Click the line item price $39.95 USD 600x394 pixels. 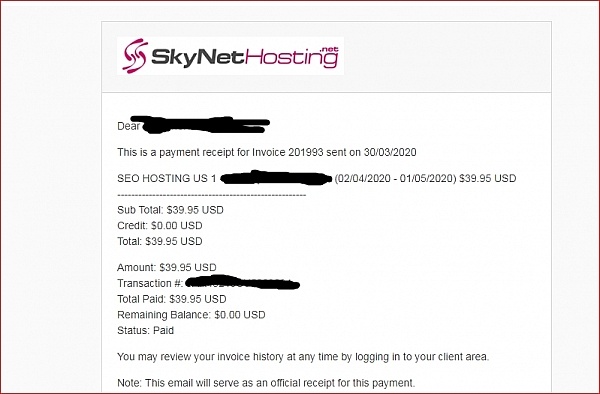click(488, 178)
